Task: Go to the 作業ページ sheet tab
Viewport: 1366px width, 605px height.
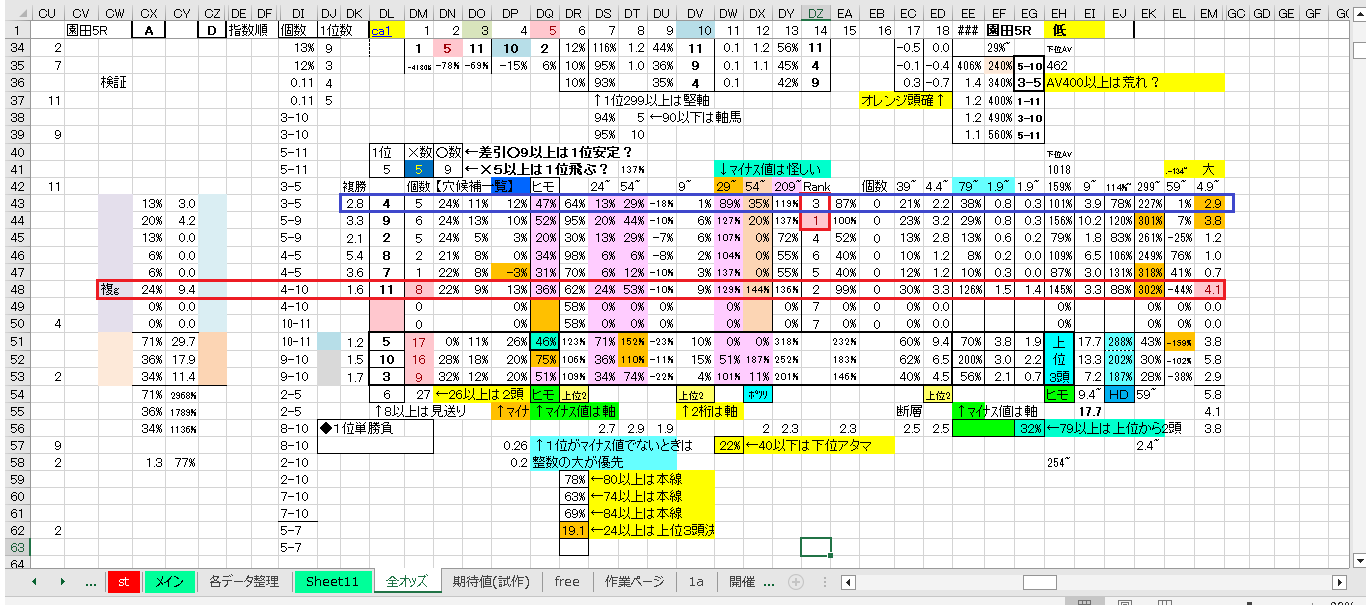Action: coord(635,582)
